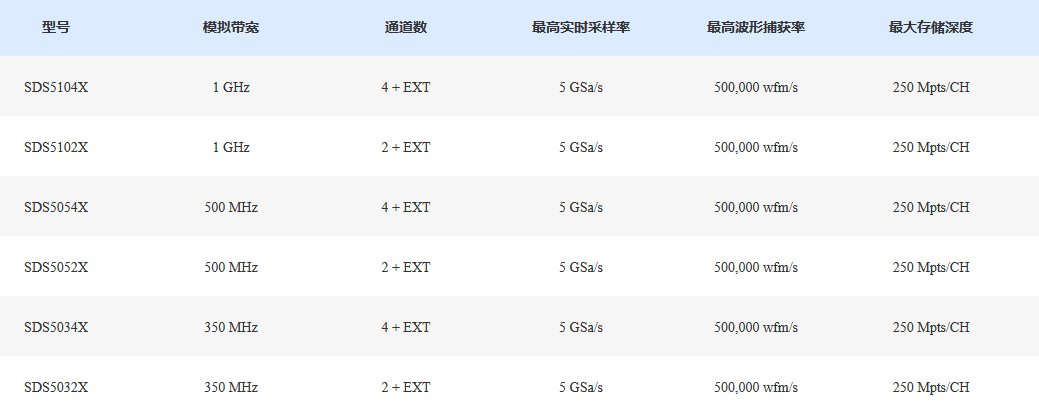
Task: Select the SDS5104X model name
Action: coord(56,88)
